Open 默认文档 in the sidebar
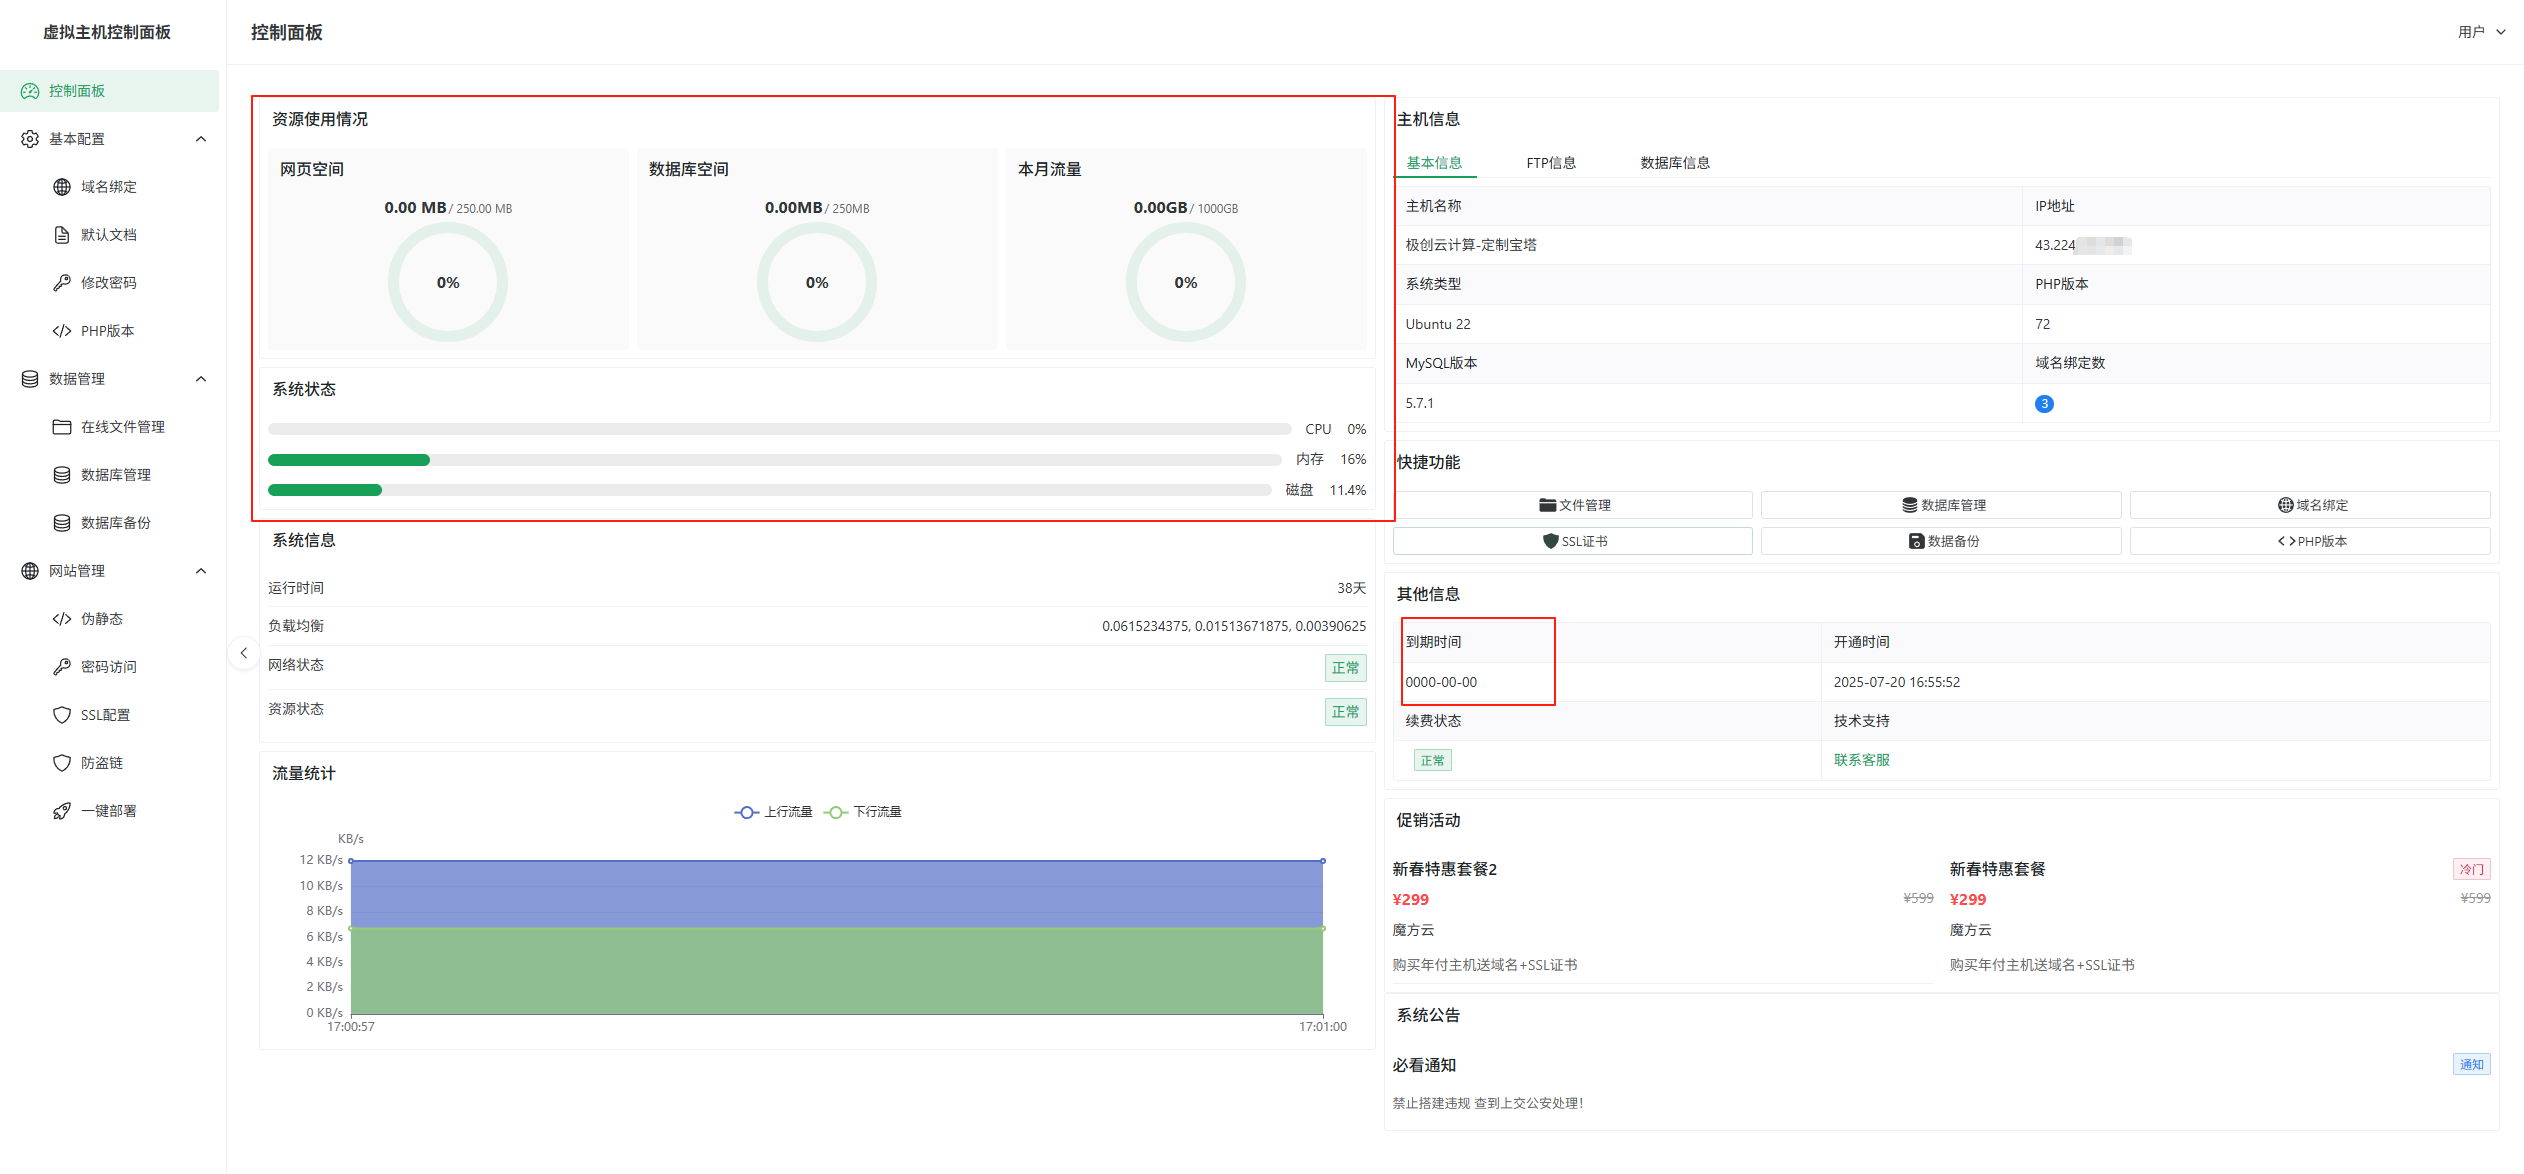This screenshot has width=2524, height=1174. [110, 235]
